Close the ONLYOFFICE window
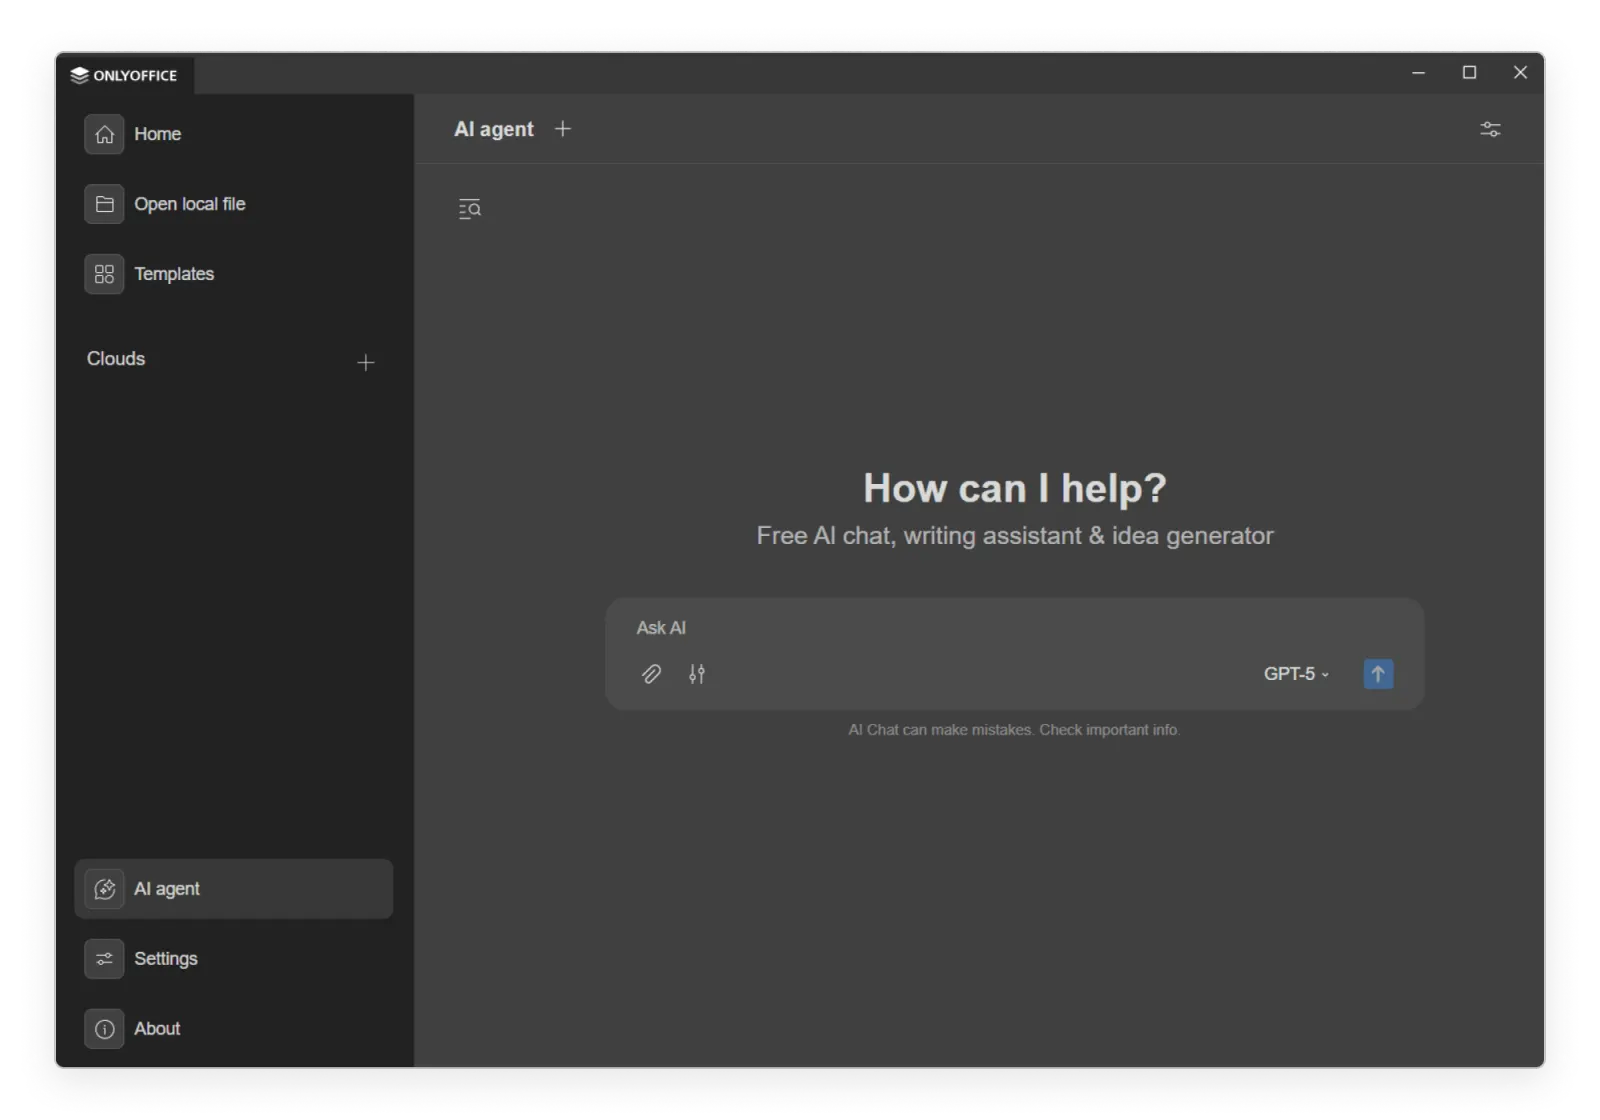The height and width of the screenshot is (1120, 1600). [1520, 73]
